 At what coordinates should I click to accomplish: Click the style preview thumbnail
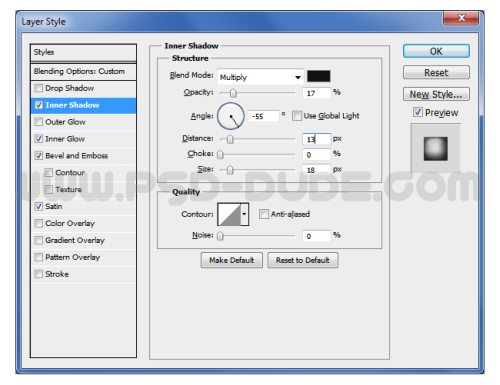point(435,149)
